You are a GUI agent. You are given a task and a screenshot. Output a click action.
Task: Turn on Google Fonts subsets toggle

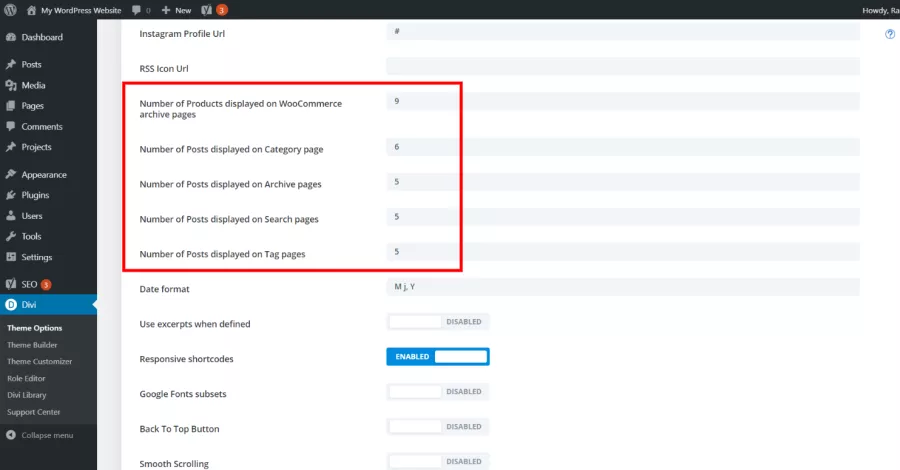coord(438,392)
